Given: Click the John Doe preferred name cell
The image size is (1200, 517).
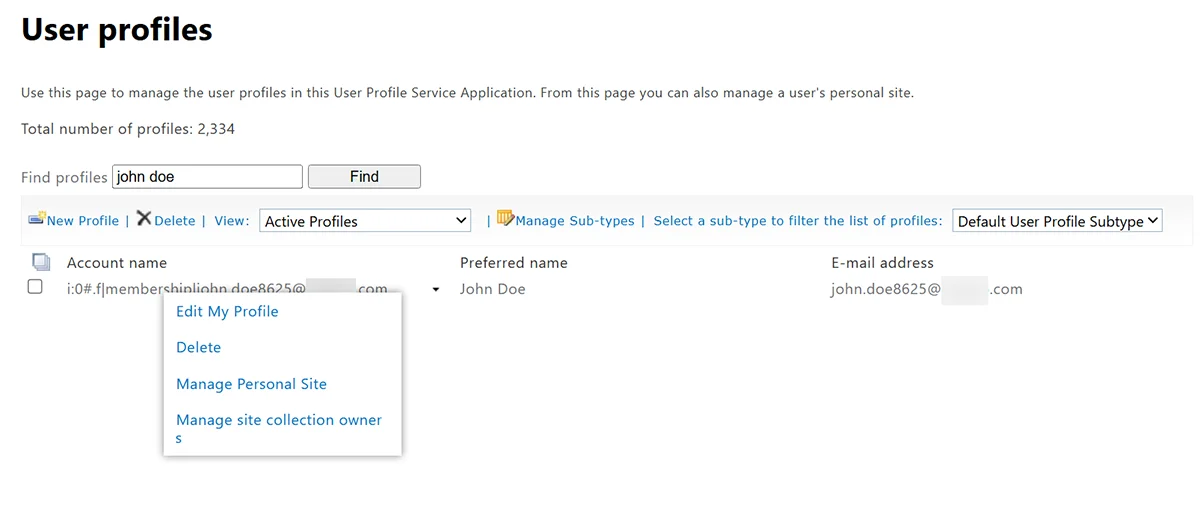Looking at the screenshot, I should (x=493, y=289).
